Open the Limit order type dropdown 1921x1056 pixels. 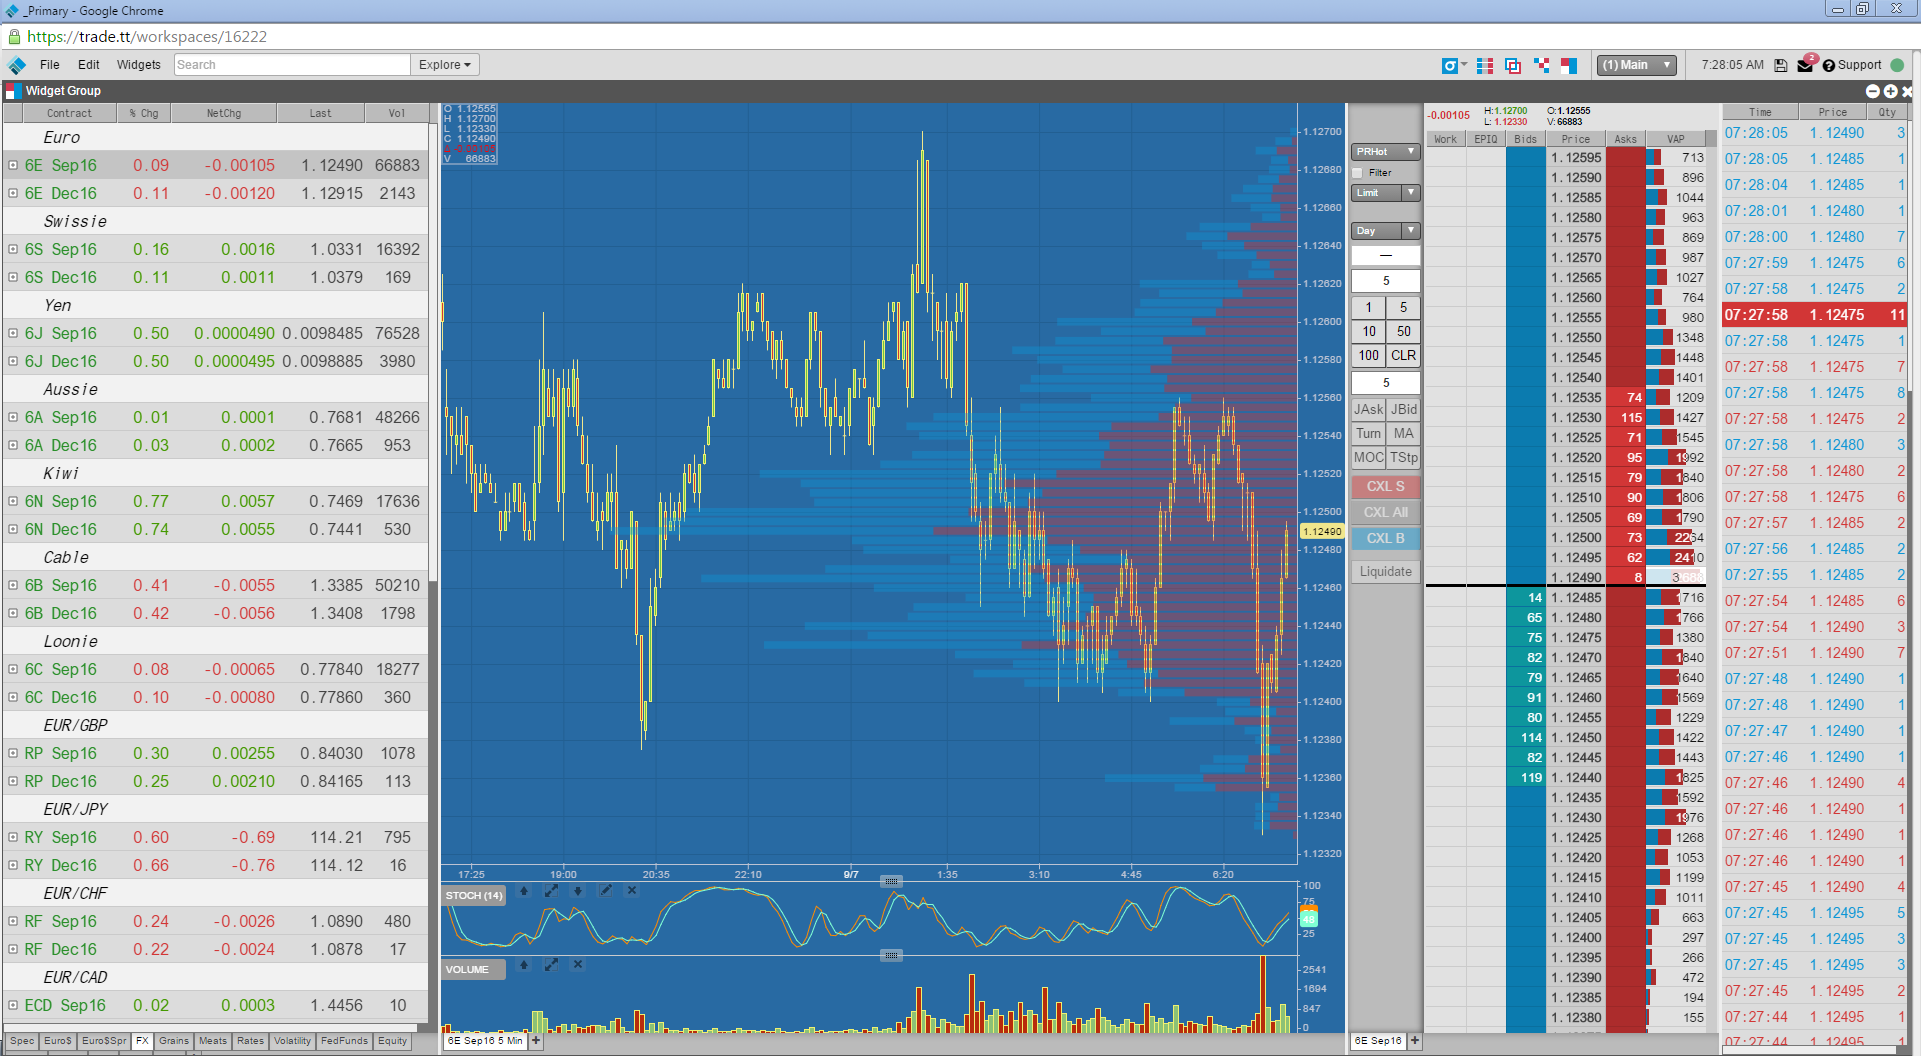(1386, 193)
